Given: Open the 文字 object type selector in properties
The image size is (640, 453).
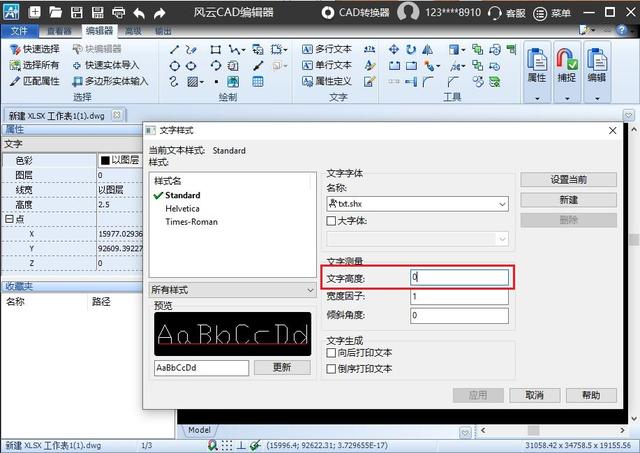Looking at the screenshot, I should point(72,144).
